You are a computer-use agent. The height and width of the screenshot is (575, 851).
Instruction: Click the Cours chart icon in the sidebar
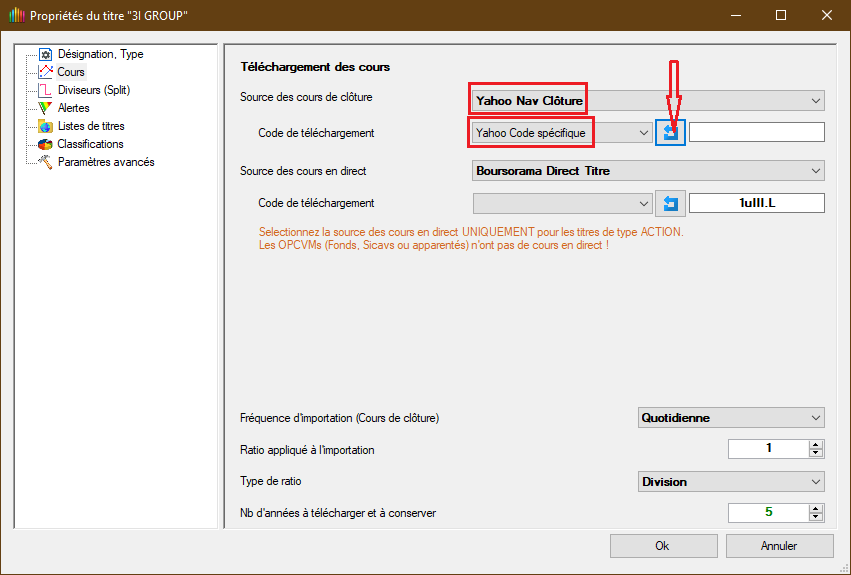(x=45, y=72)
